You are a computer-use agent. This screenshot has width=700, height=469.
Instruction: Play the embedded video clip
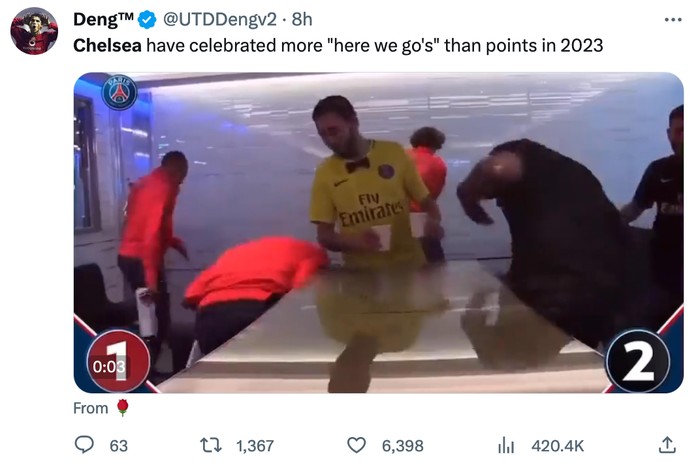click(378, 232)
